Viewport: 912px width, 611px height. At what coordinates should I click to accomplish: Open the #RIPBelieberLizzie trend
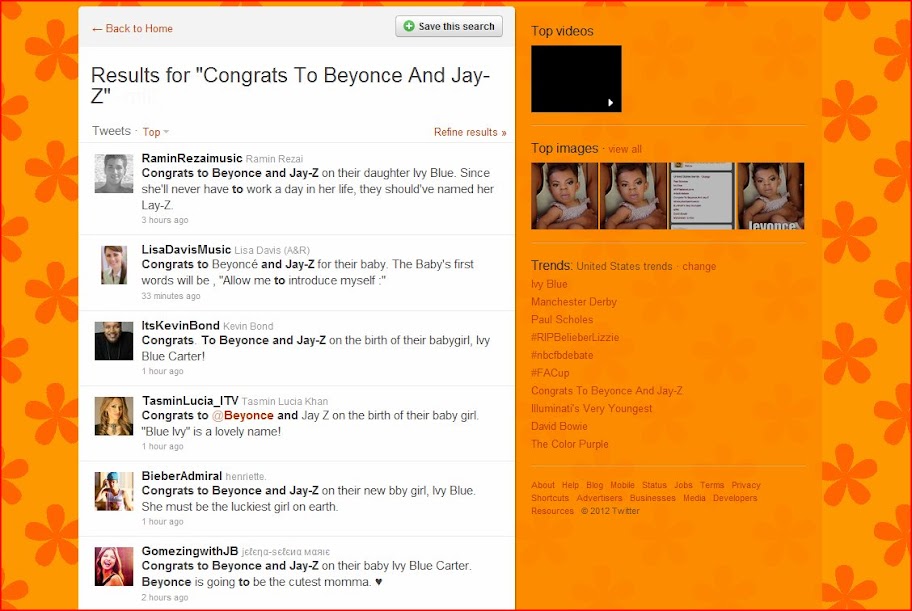point(575,338)
